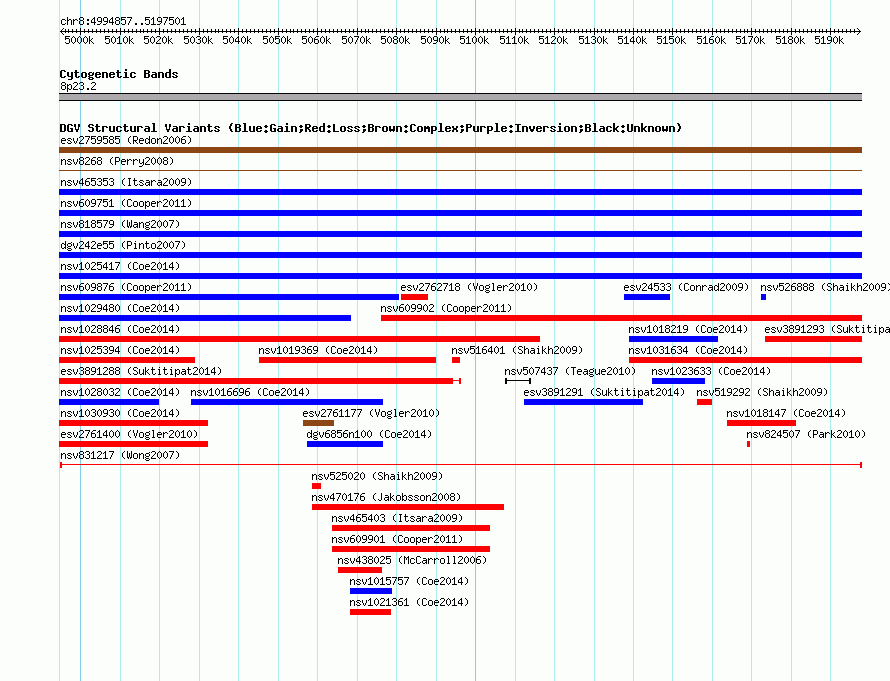Open the nsv470176 (Jakobsson2008) variant label

tap(386, 497)
